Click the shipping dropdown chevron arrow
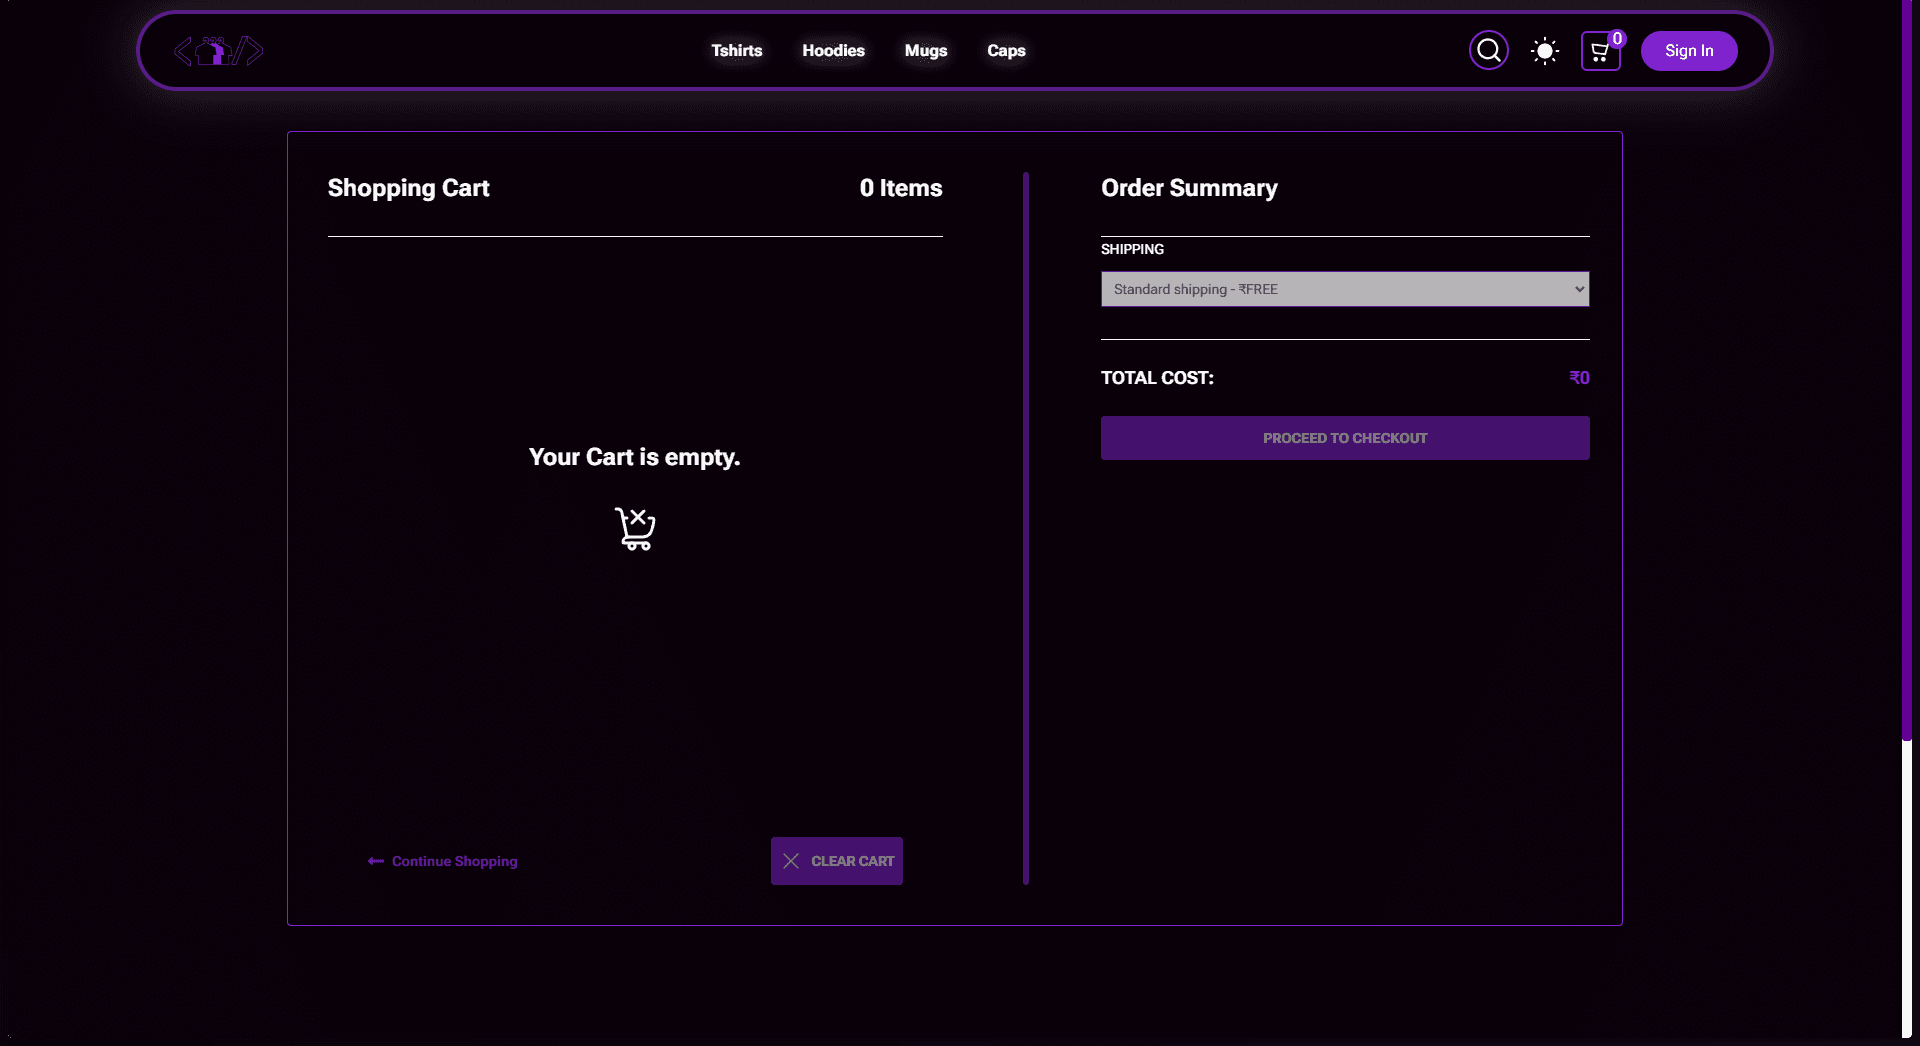This screenshot has height=1046, width=1920. 1579,289
